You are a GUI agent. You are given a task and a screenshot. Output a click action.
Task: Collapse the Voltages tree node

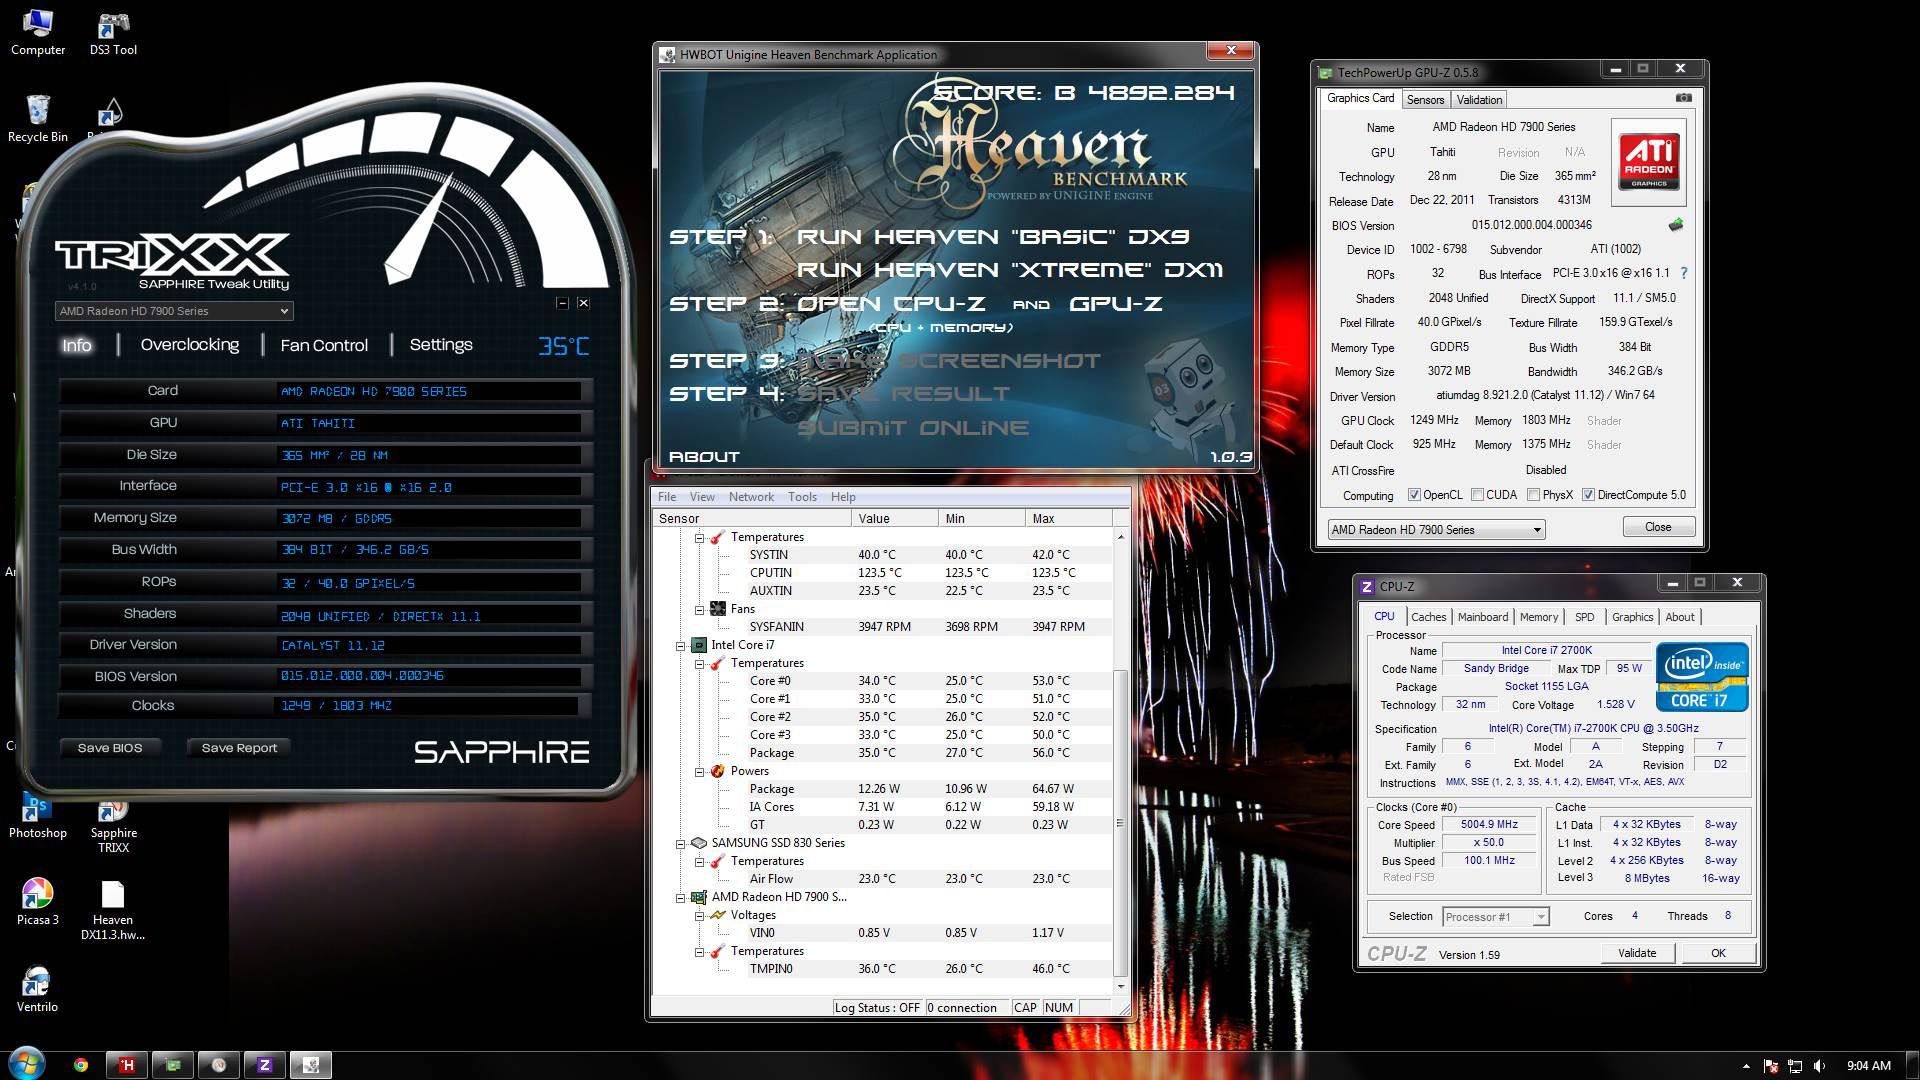[700, 916]
